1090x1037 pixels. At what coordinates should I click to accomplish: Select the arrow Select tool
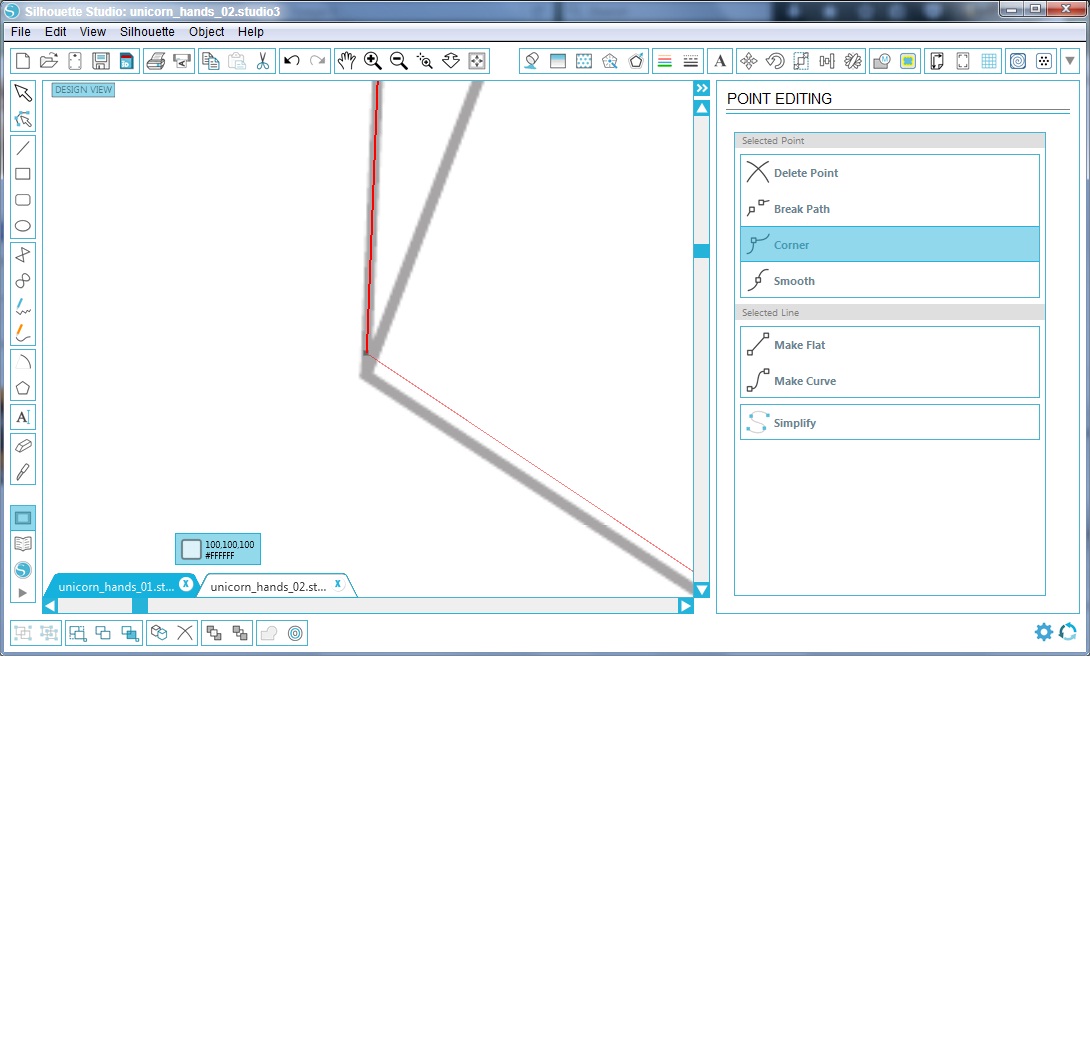click(23, 93)
